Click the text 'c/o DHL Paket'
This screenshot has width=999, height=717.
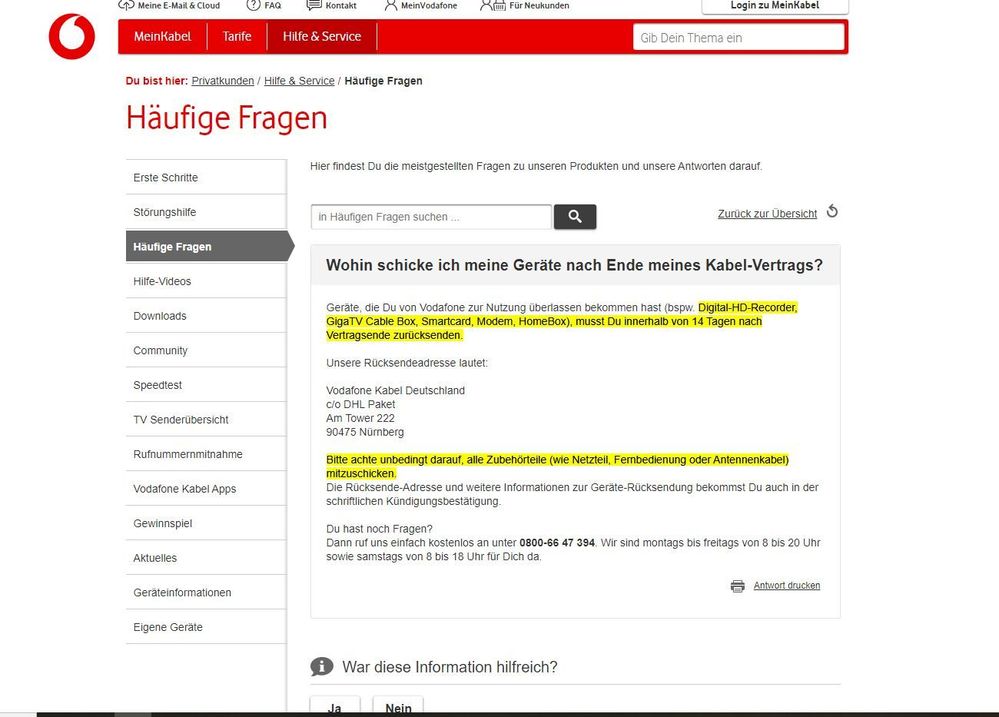(x=360, y=404)
